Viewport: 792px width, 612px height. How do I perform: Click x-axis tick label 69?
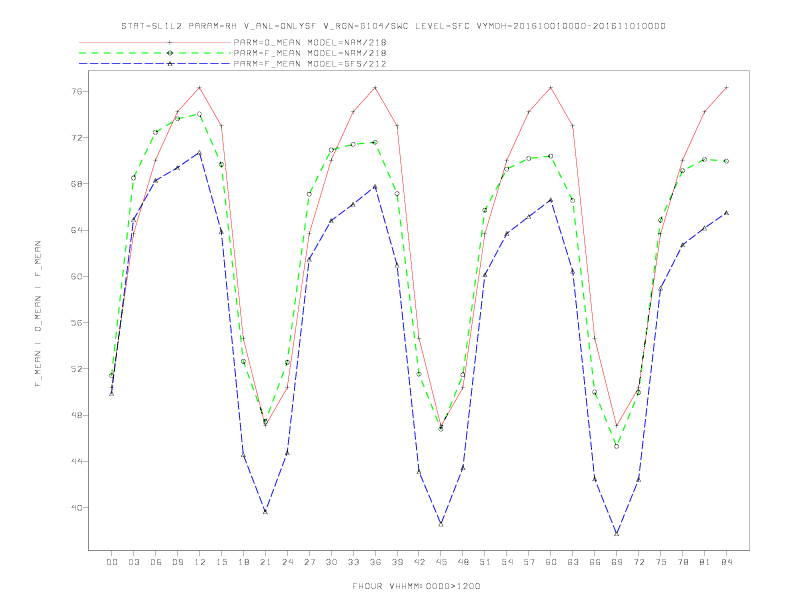(x=617, y=562)
